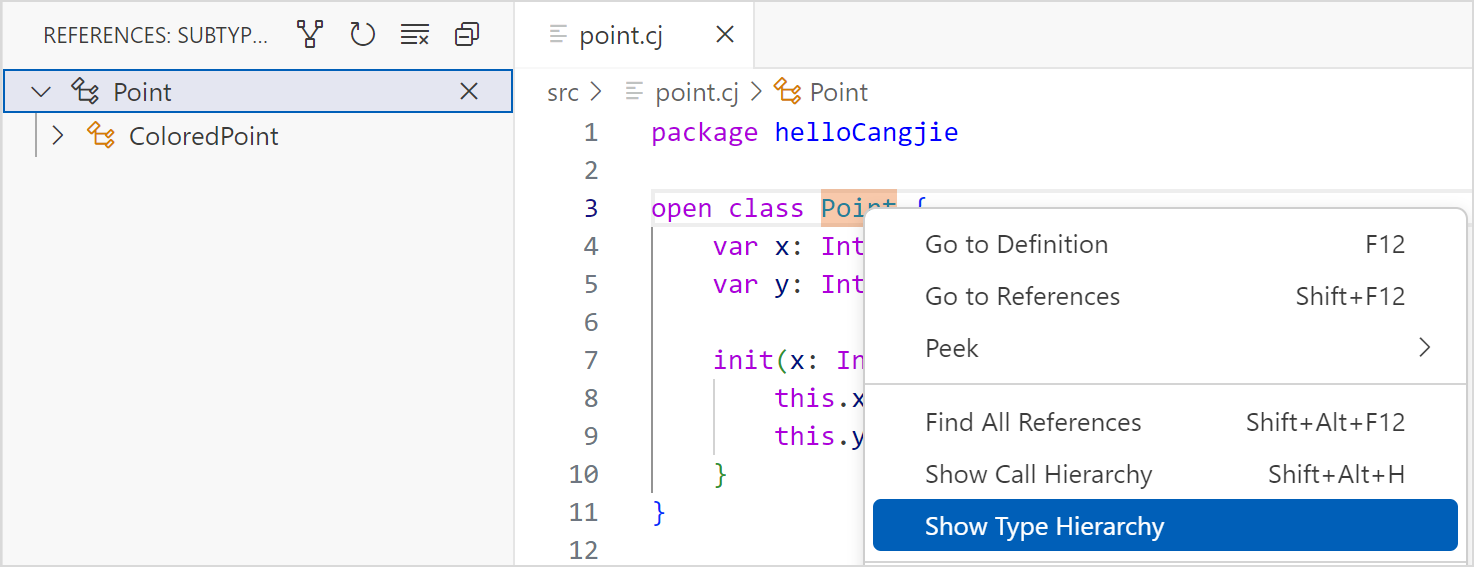Viewport: 1474px width, 567px height.
Task: Clear the references results list
Action: (414, 35)
